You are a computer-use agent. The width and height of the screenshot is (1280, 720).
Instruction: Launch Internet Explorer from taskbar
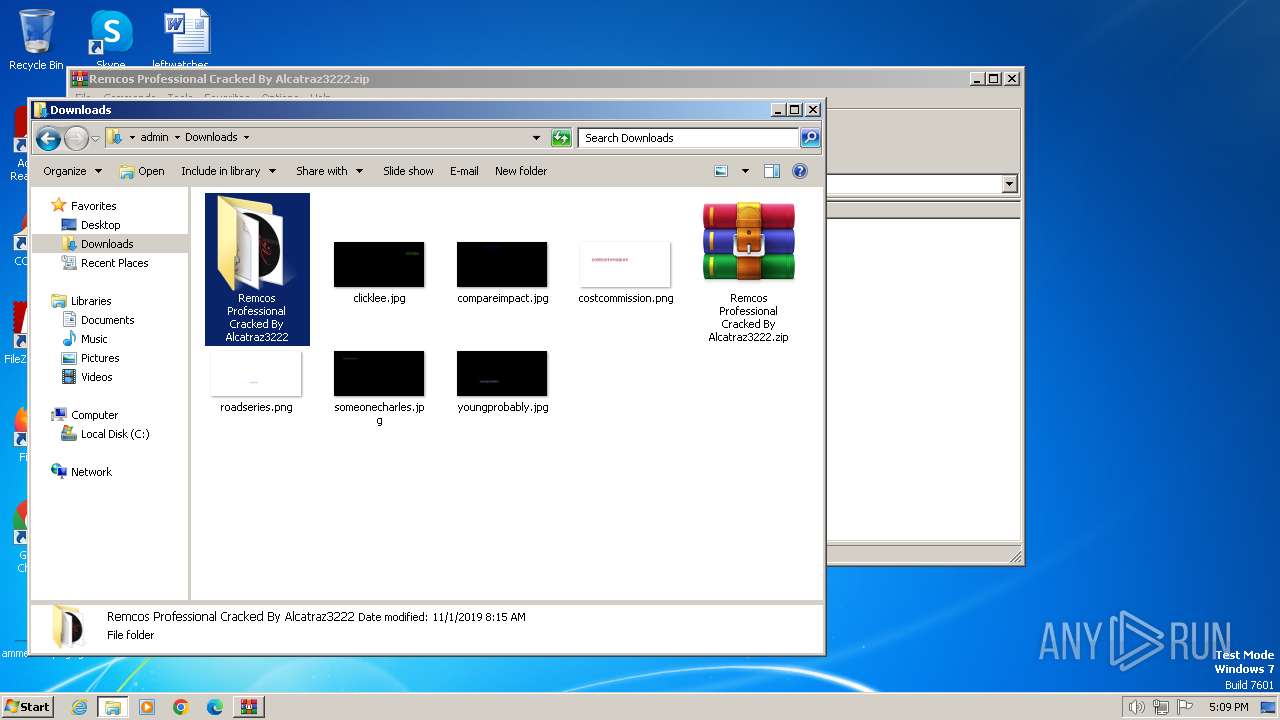pos(80,707)
